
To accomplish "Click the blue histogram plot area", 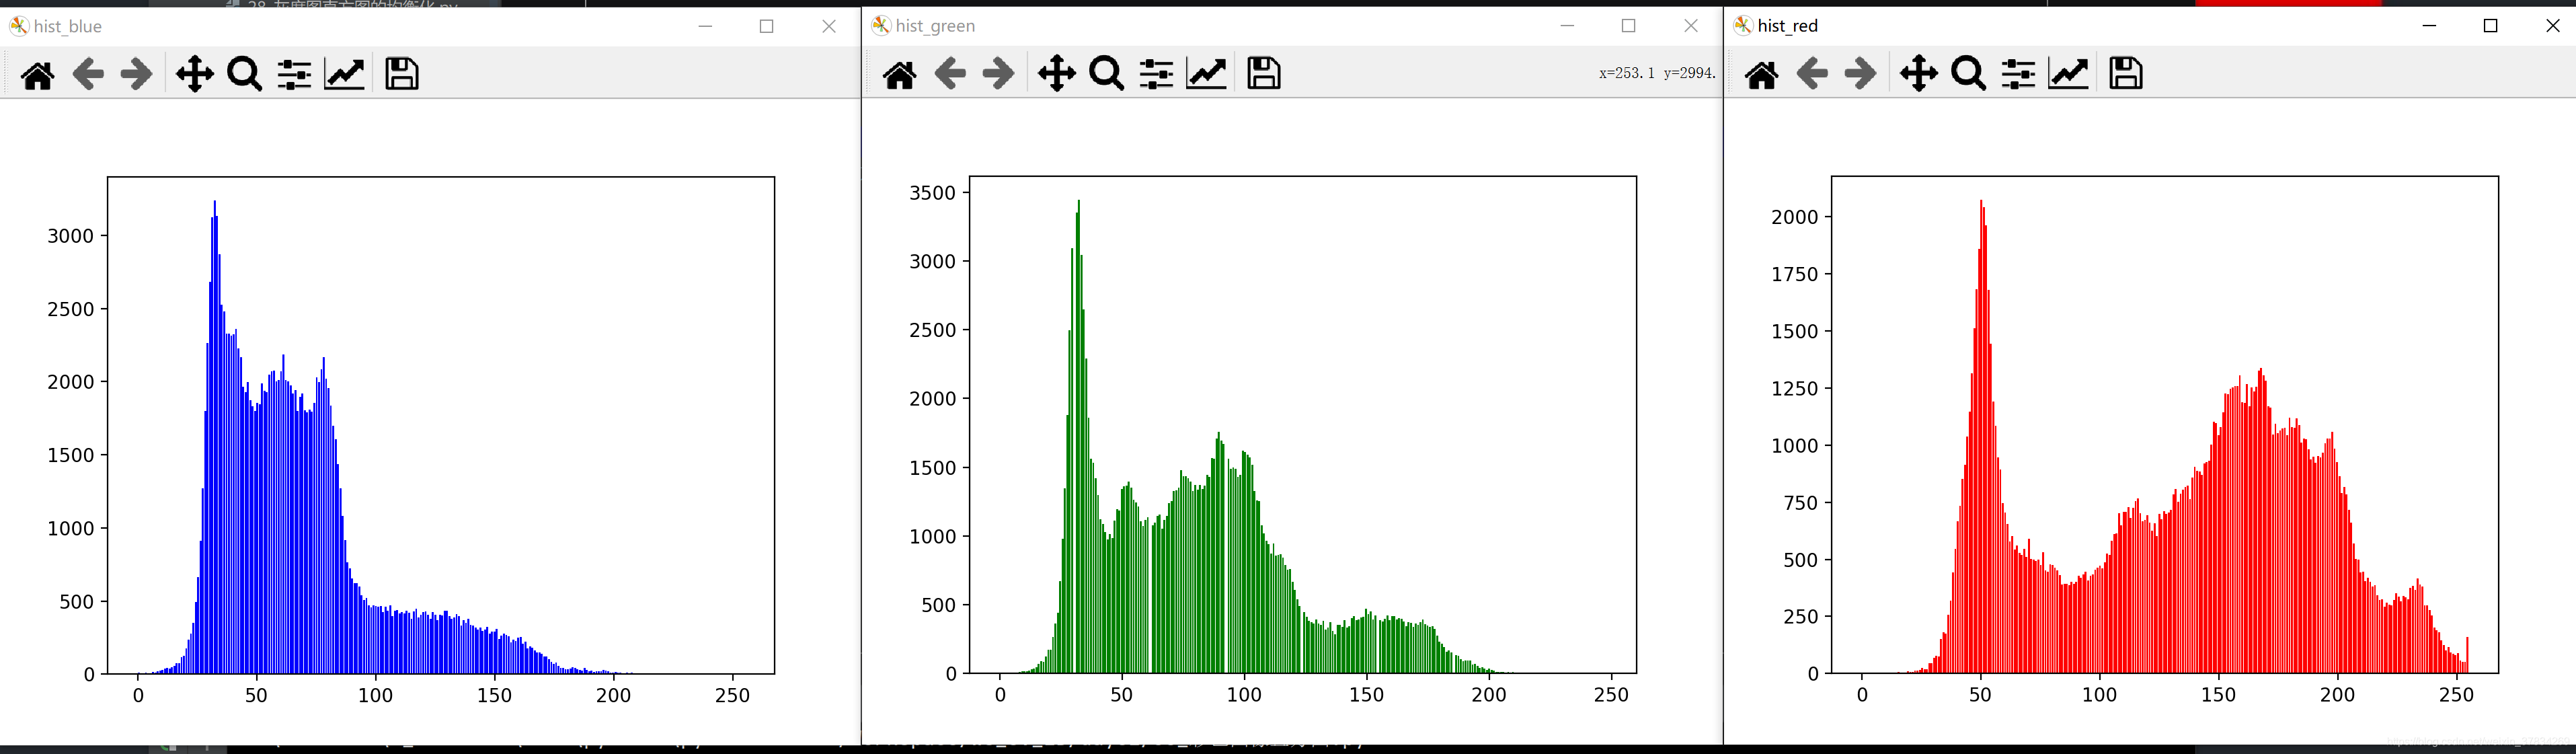I will [441, 425].
